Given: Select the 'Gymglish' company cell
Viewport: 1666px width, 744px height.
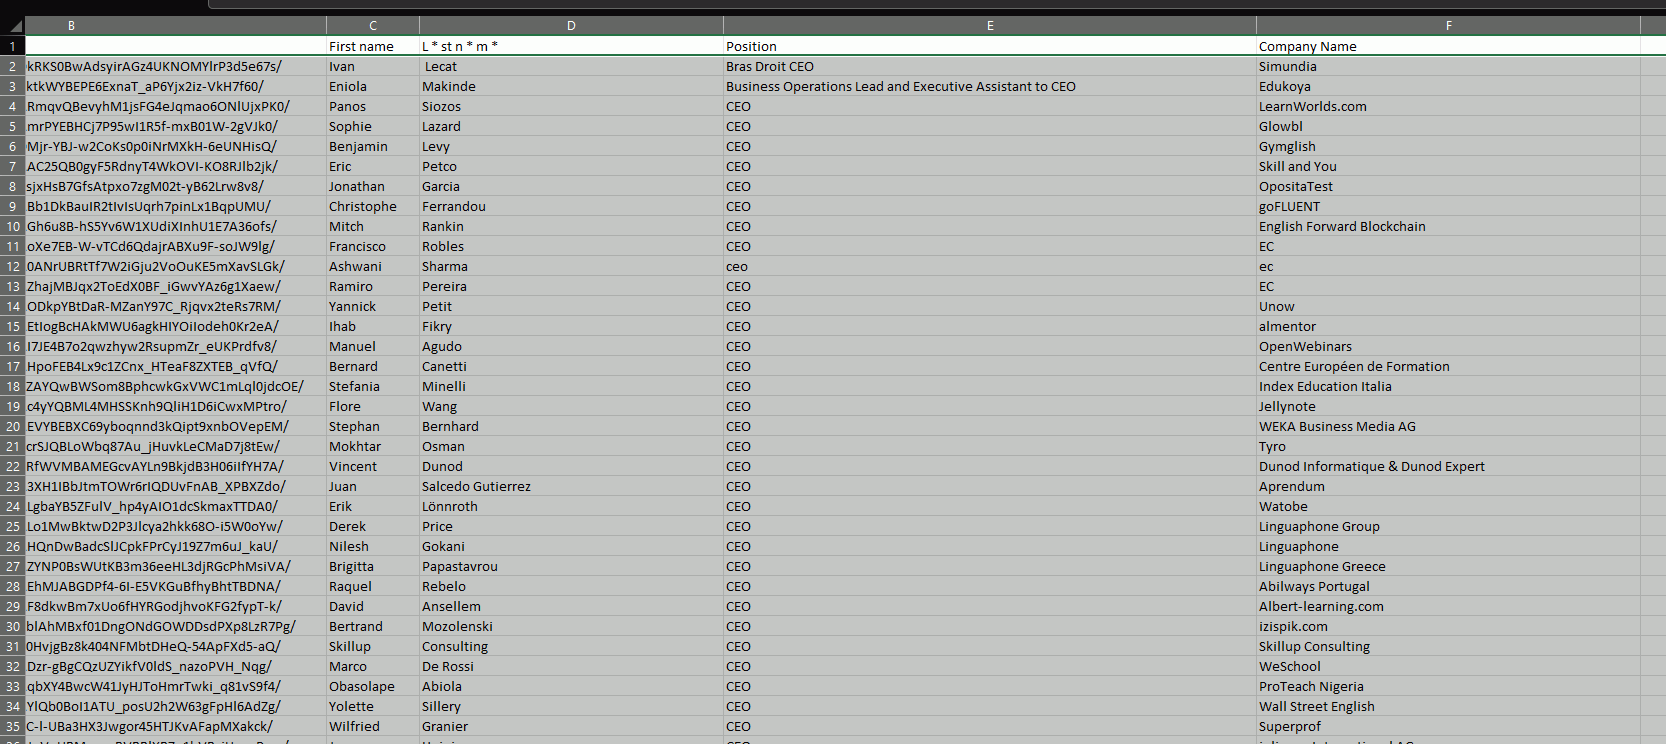Looking at the screenshot, I should click(x=1448, y=146).
